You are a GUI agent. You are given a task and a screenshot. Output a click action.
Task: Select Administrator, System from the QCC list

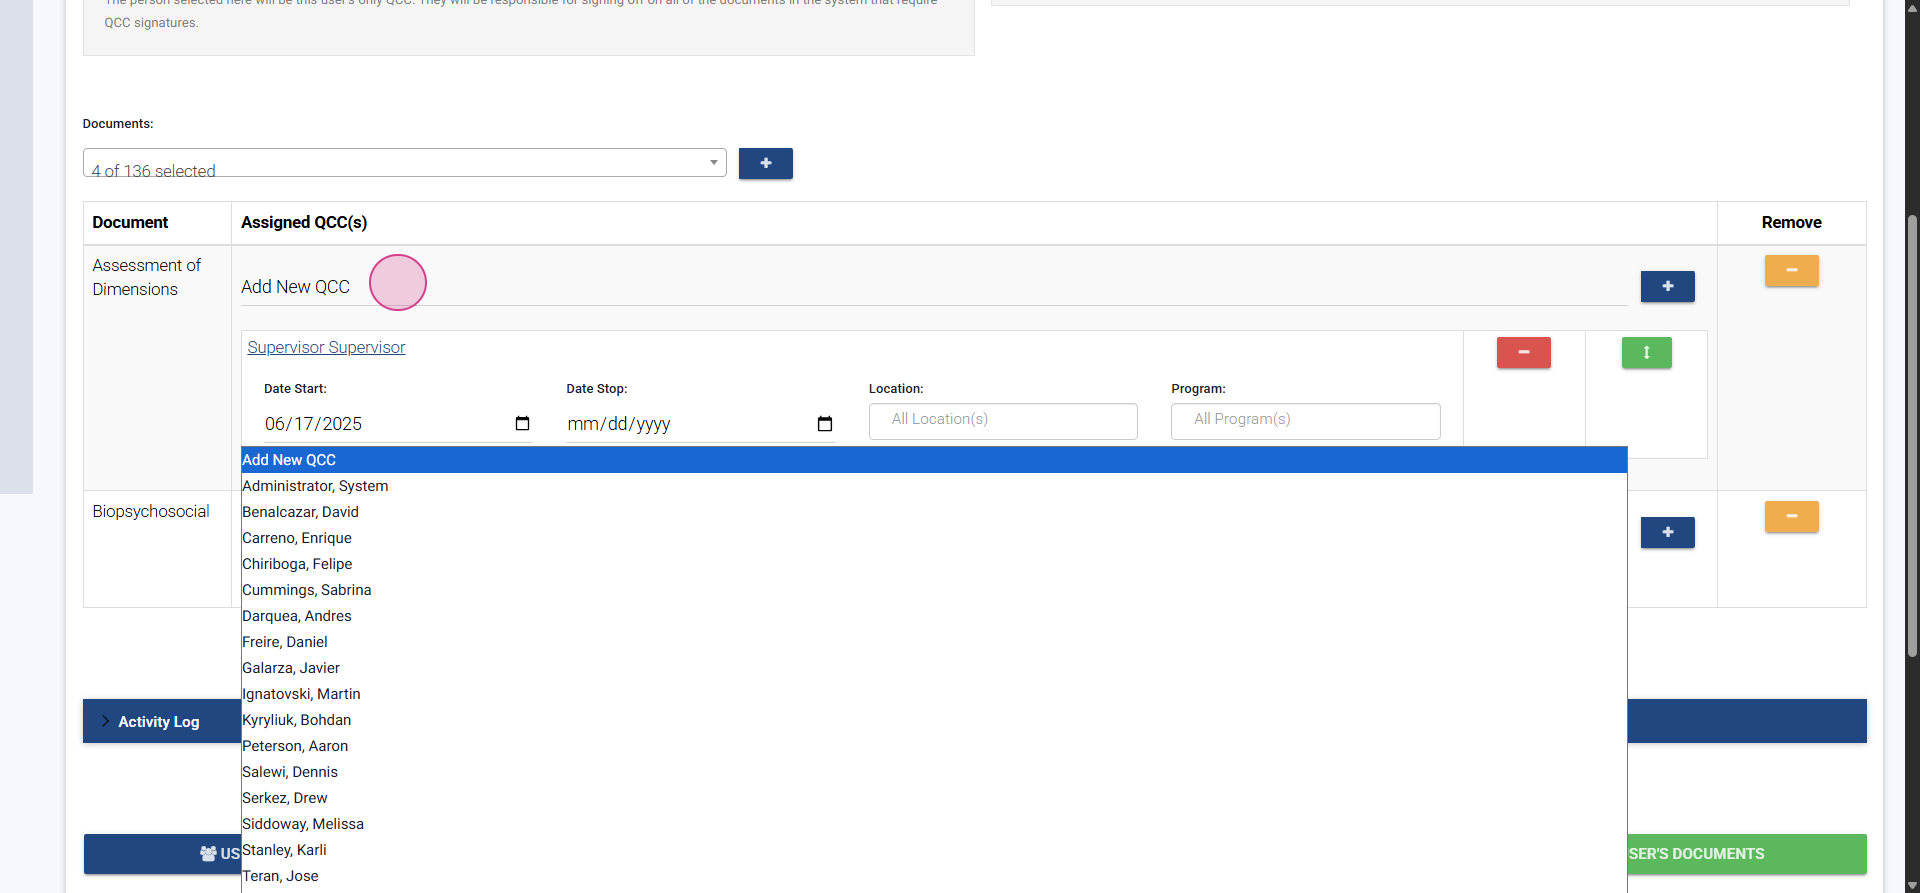pyautogui.click(x=315, y=486)
